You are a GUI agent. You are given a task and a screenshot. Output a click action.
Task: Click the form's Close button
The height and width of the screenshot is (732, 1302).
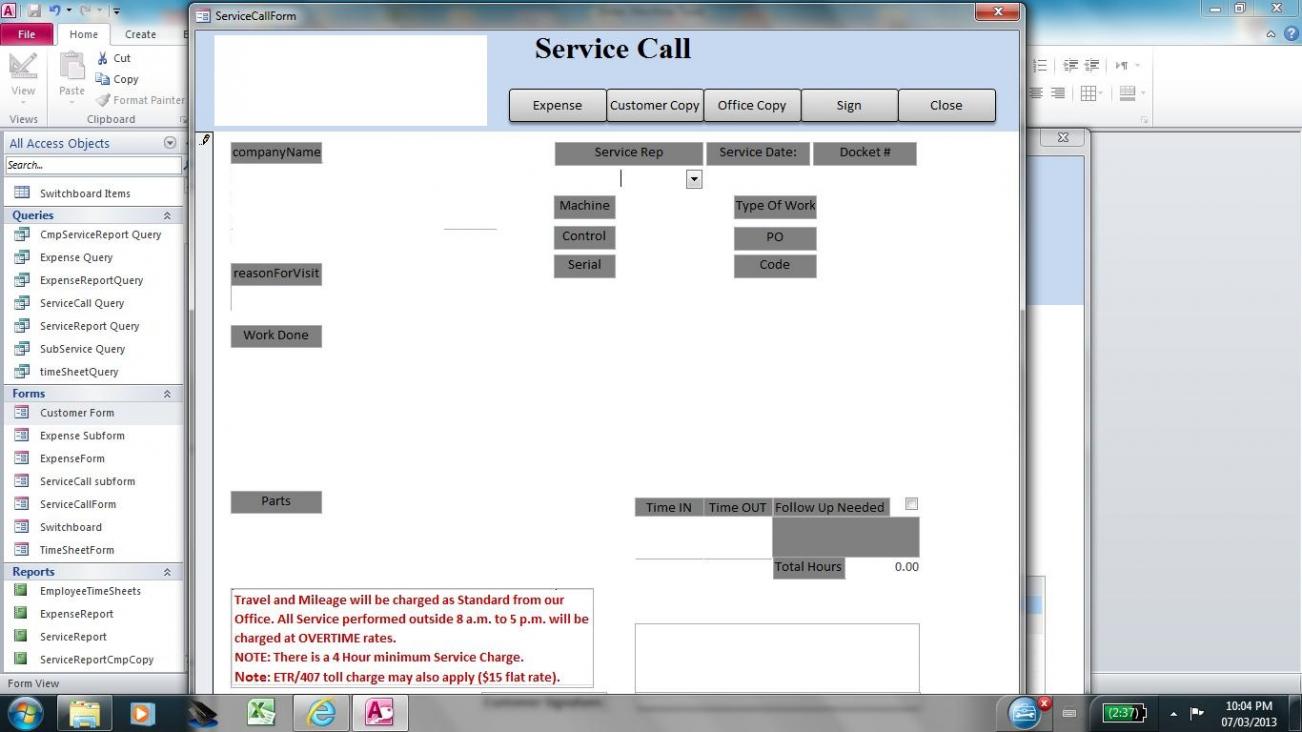(x=946, y=105)
